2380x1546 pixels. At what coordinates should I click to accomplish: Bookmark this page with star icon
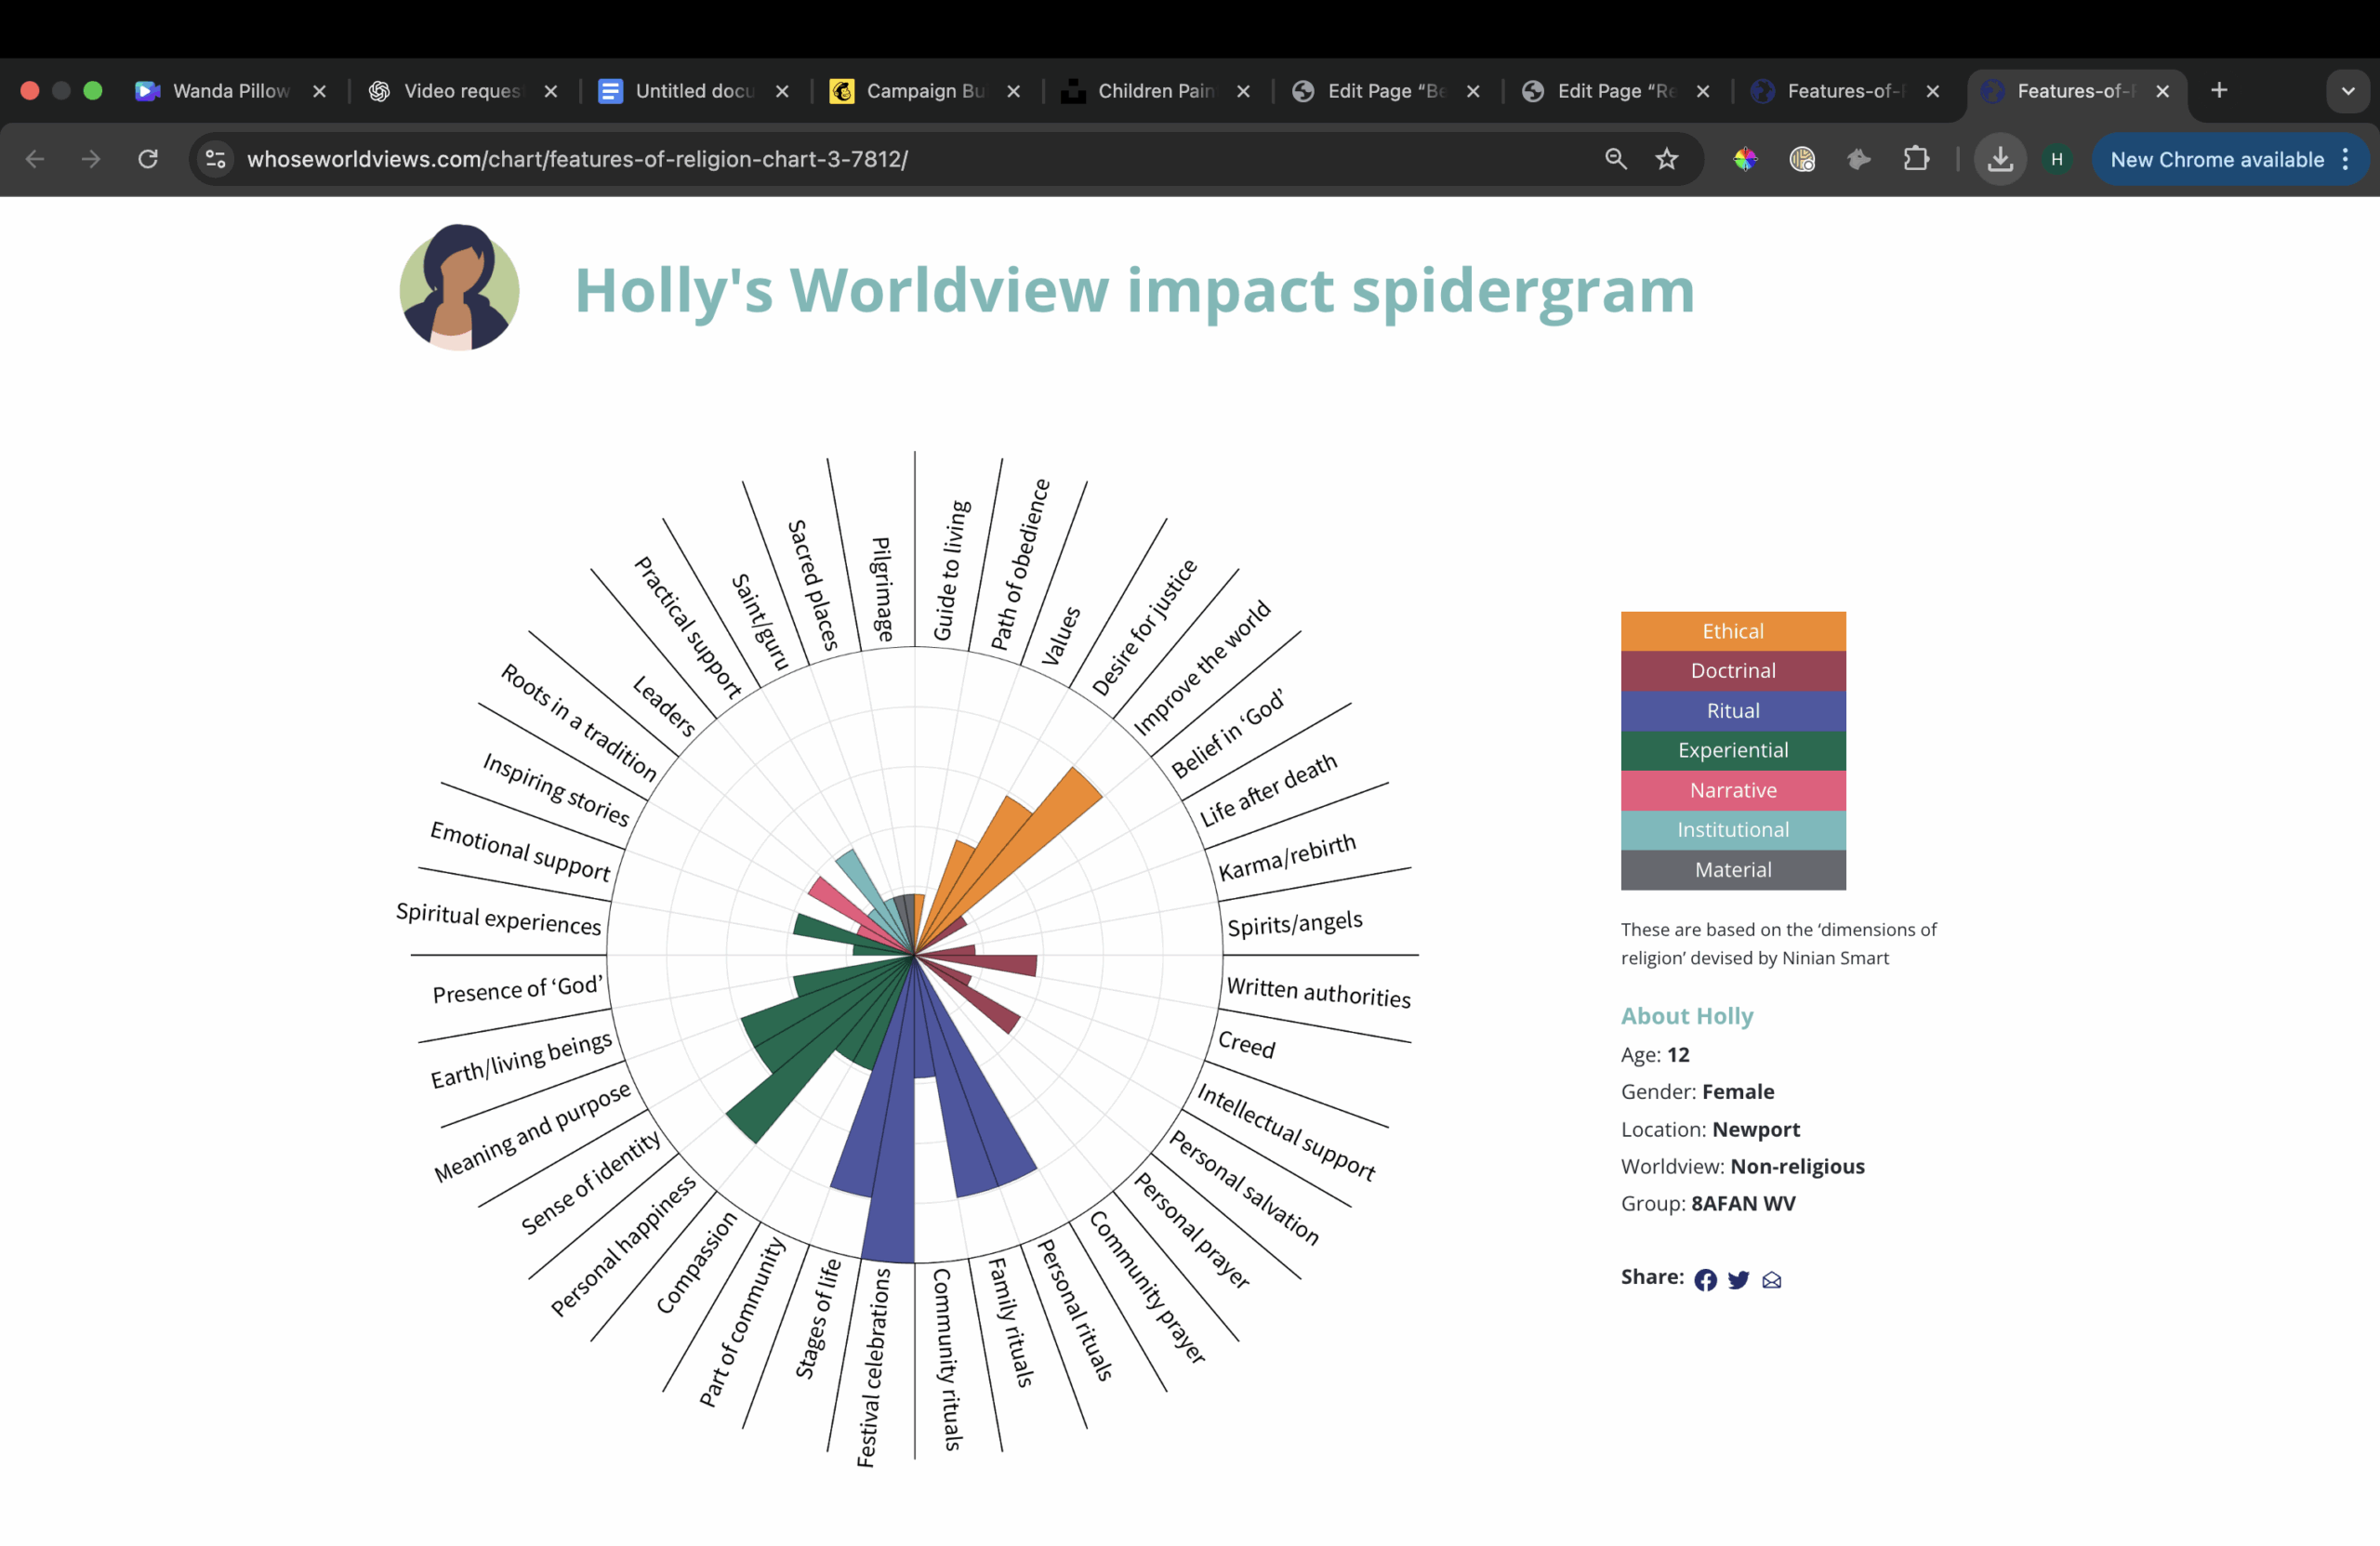[1666, 159]
